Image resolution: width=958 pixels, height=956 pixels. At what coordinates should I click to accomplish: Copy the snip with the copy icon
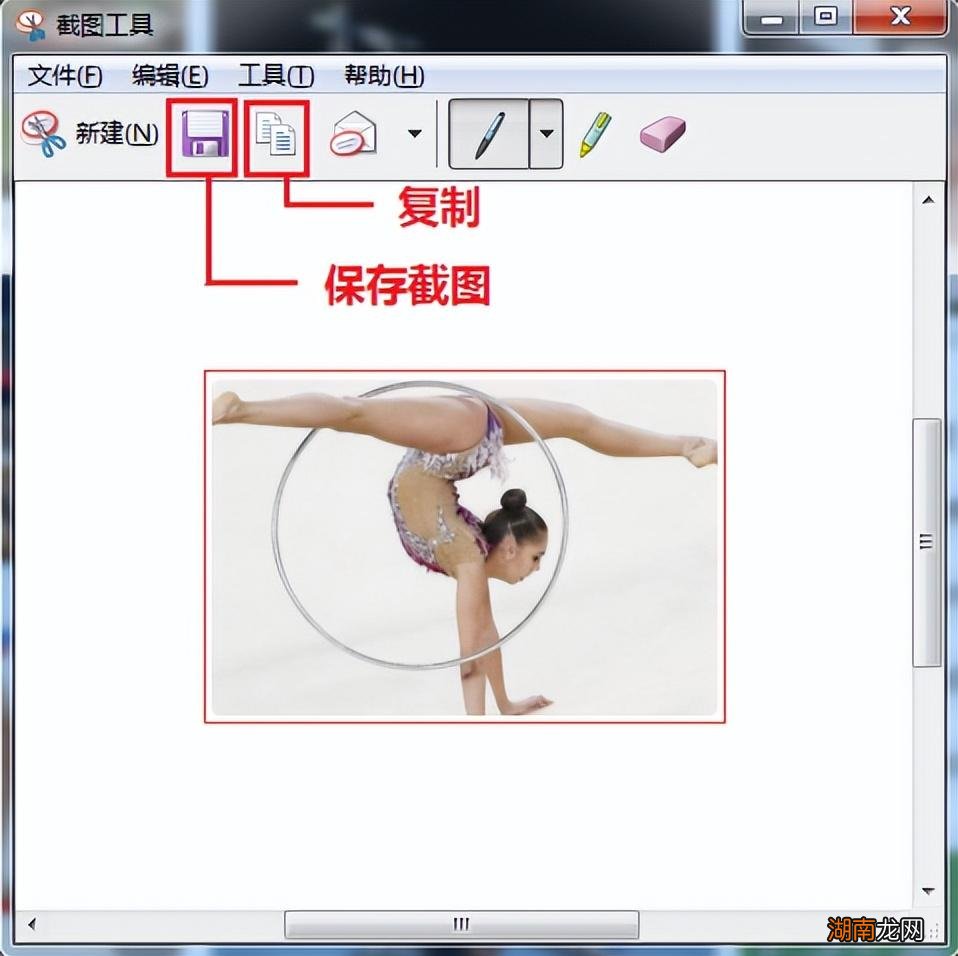pos(276,132)
